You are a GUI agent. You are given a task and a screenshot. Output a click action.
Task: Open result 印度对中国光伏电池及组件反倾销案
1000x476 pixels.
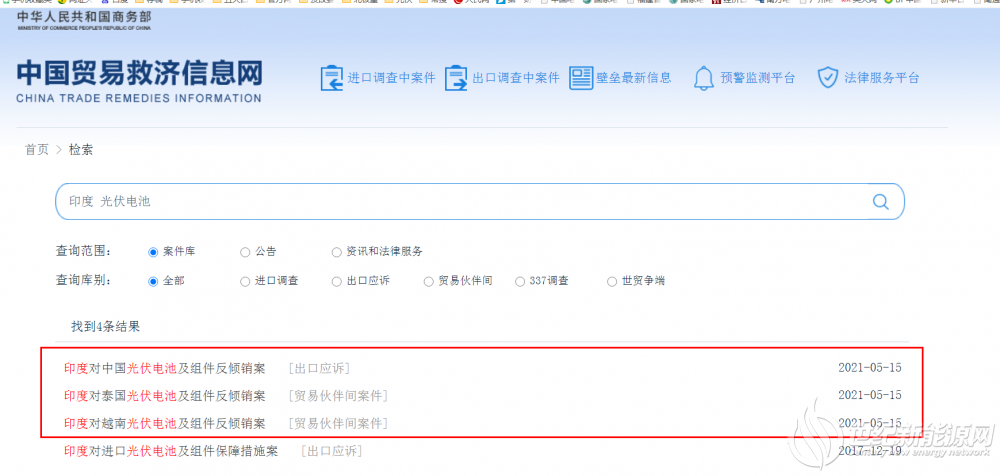pos(165,368)
